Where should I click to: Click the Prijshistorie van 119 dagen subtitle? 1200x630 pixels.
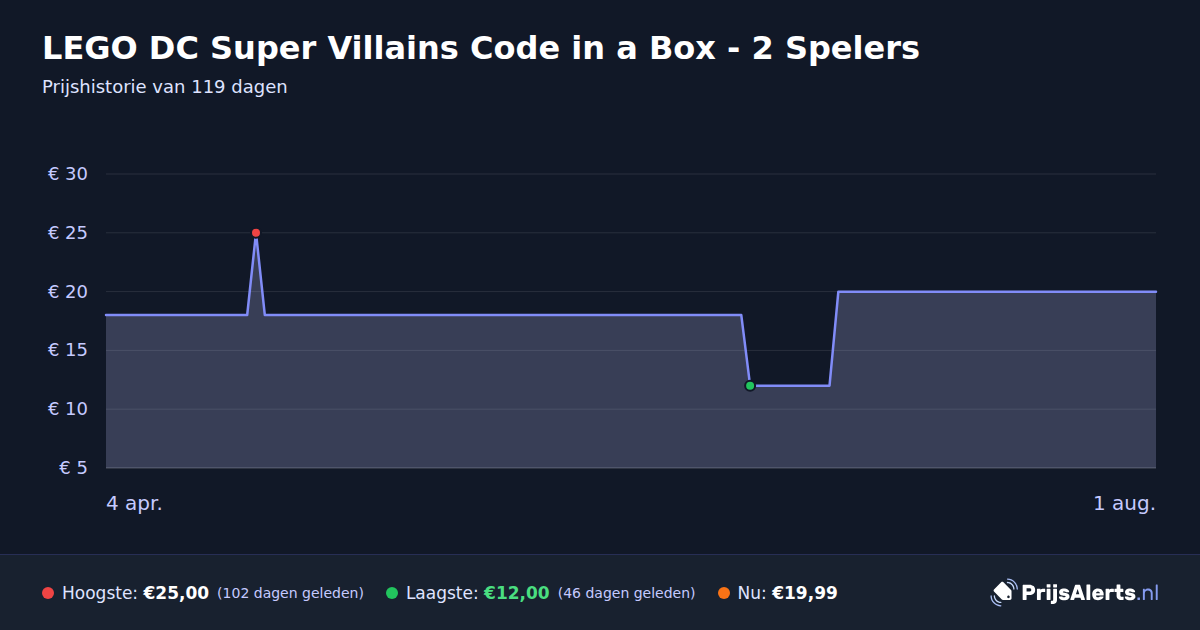point(165,87)
